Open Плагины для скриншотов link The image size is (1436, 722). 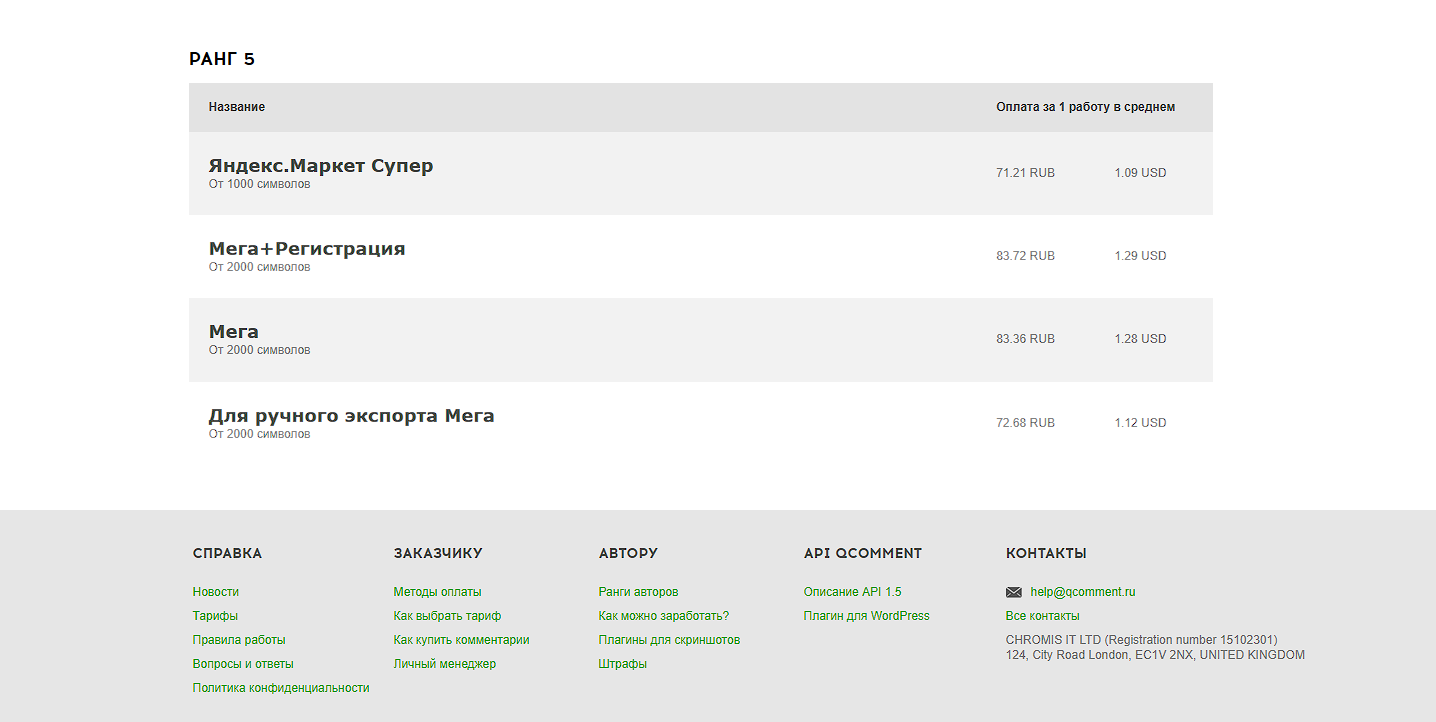coord(669,640)
